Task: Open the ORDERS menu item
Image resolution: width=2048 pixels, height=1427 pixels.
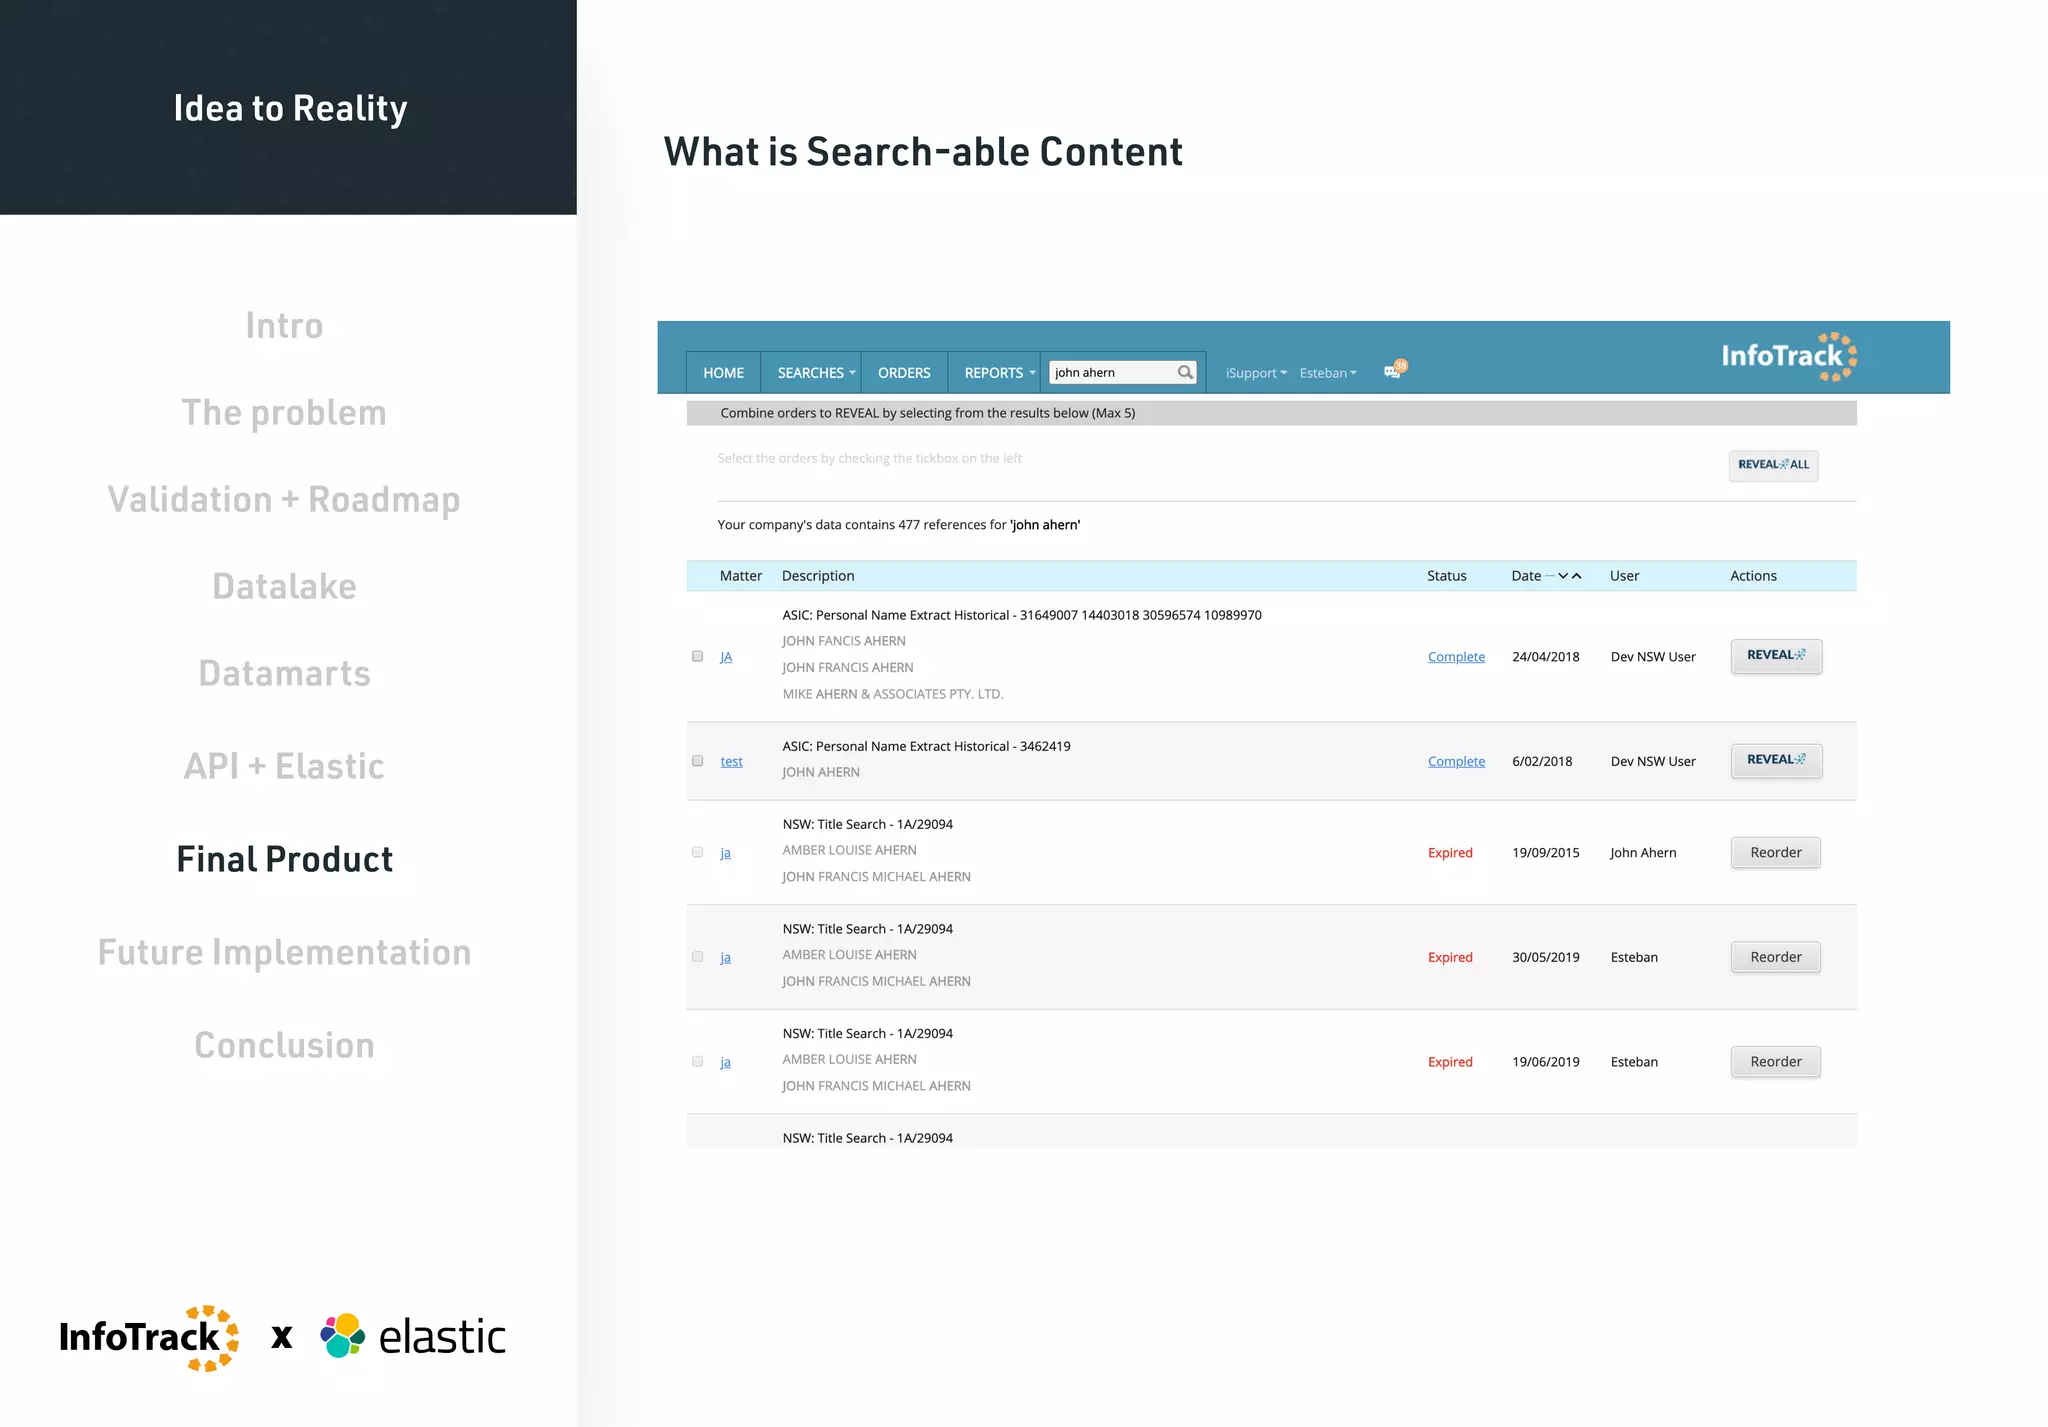Action: click(904, 373)
